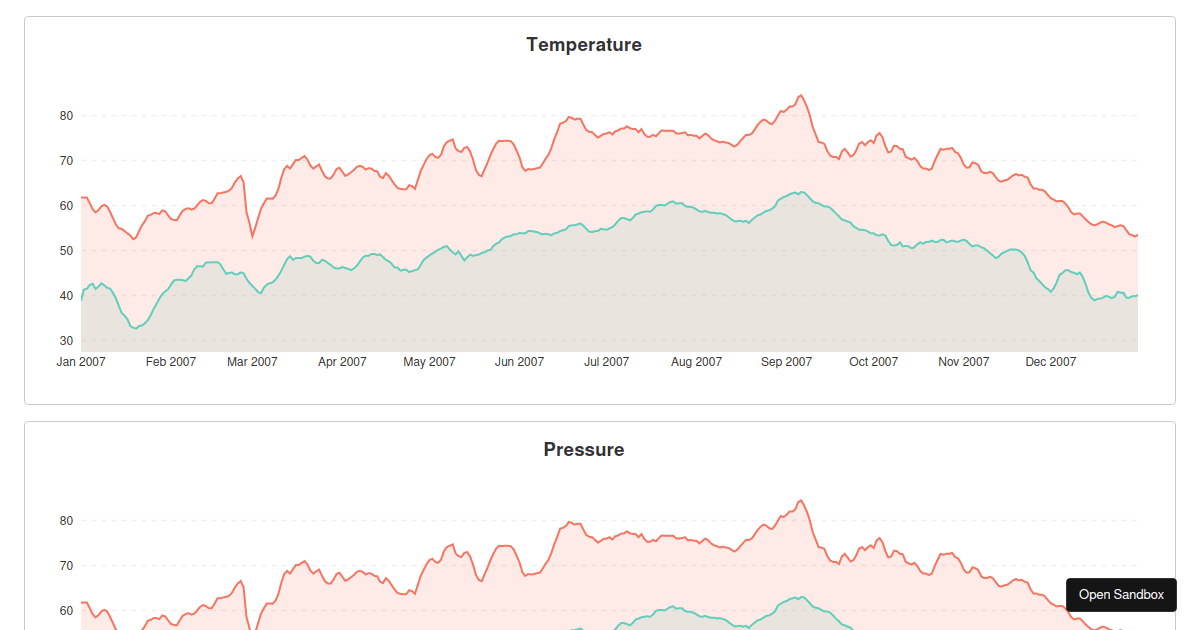Select the Dec 2007 x-axis label
The image size is (1200, 630).
[x=1051, y=362]
